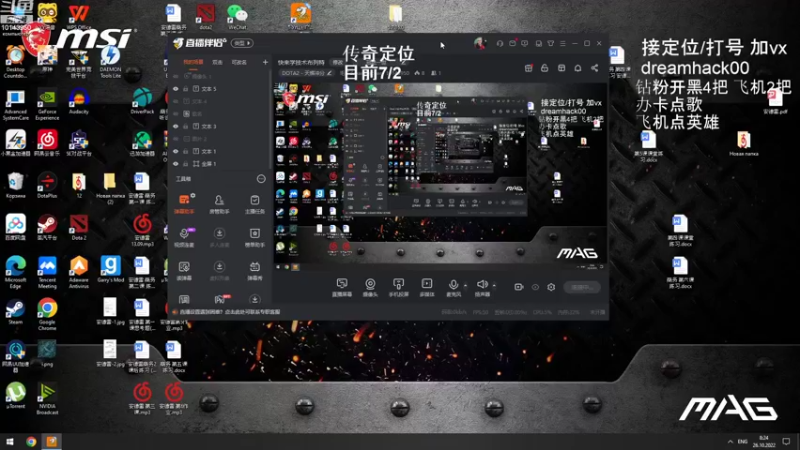800x450 pixels.
Task: Switch to the third scene tab
Action: (239, 62)
